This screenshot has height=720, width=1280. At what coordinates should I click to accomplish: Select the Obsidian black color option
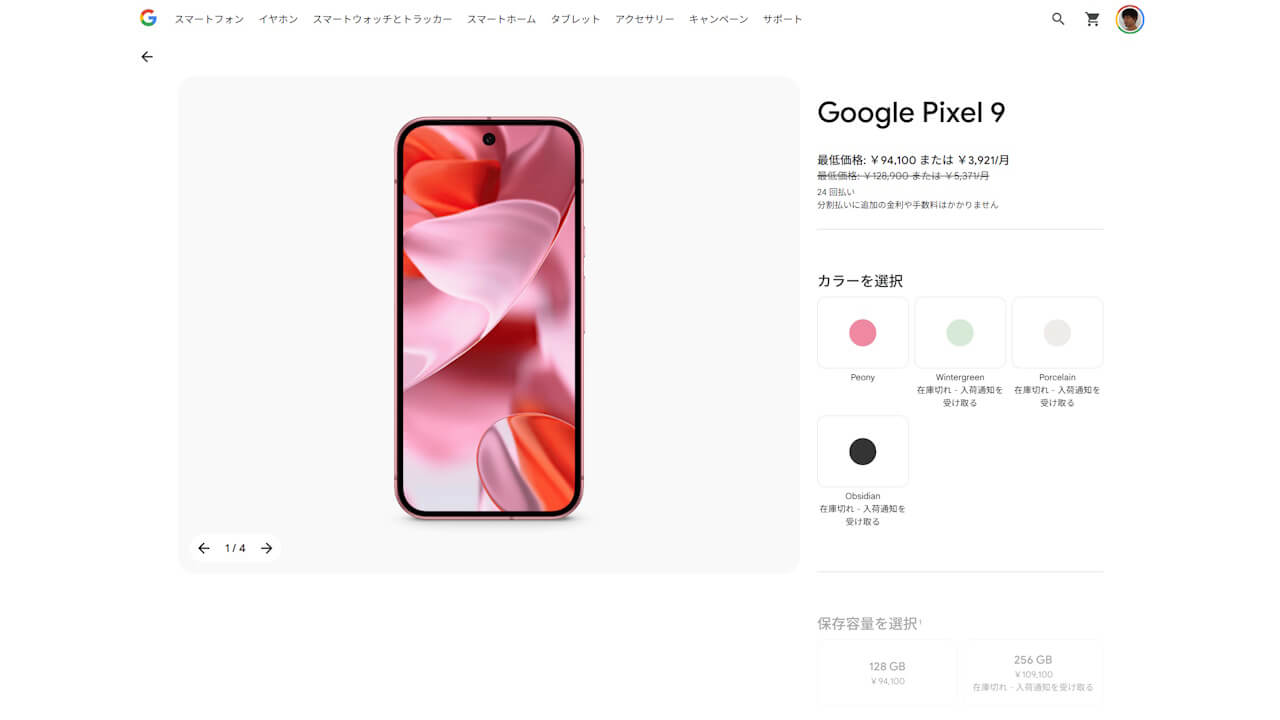click(x=863, y=451)
